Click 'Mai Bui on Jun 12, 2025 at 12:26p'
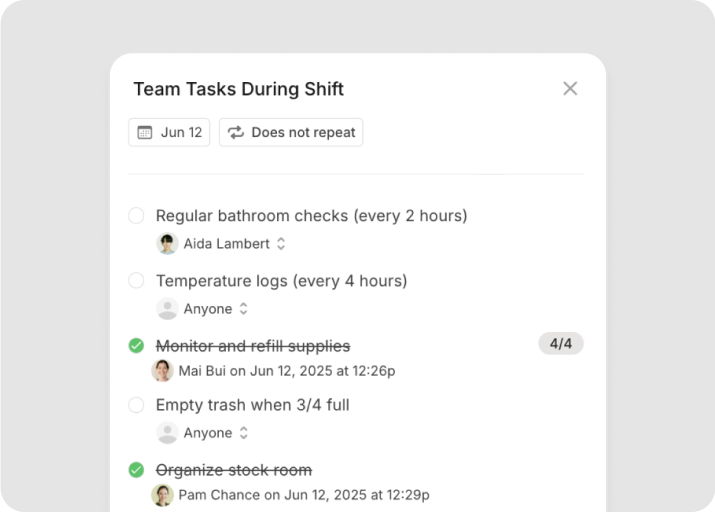This screenshot has height=512, width=715. [287, 371]
